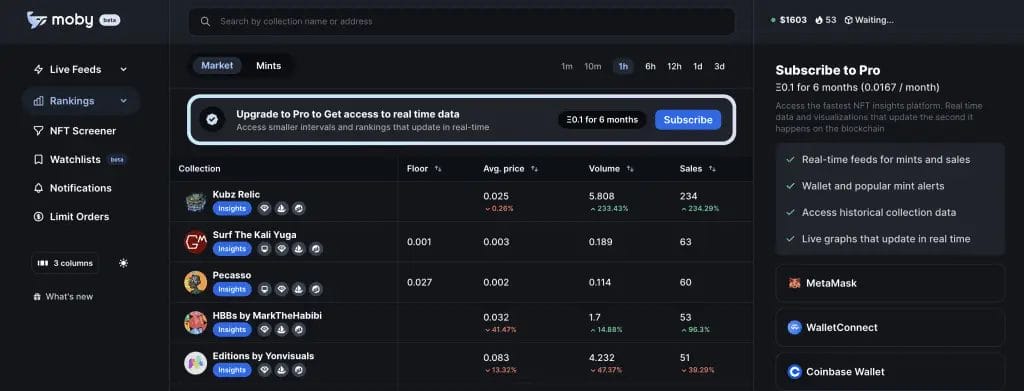
Task: Click Editions by Yonvisuals sailboat icon
Action: (281, 370)
